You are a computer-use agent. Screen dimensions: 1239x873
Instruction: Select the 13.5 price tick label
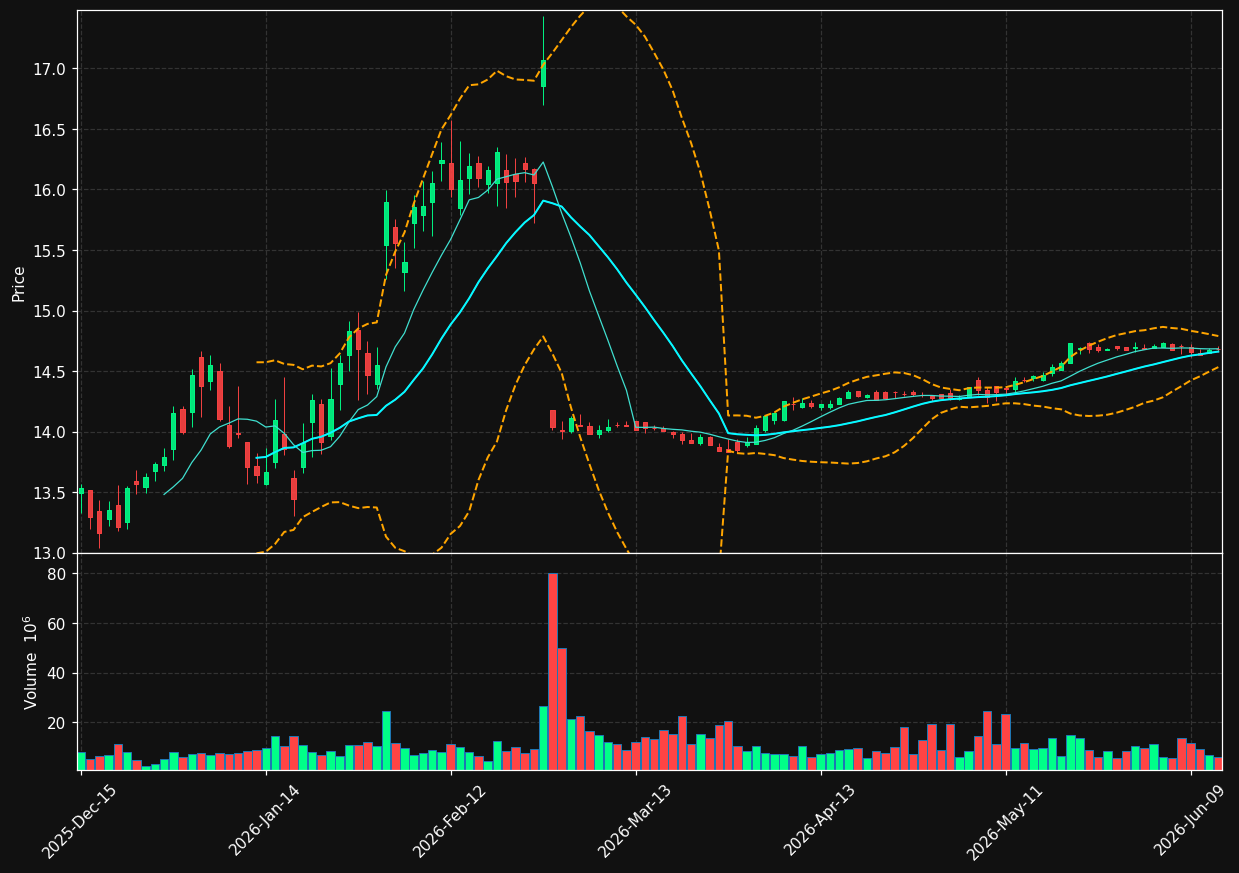[x=51, y=493]
